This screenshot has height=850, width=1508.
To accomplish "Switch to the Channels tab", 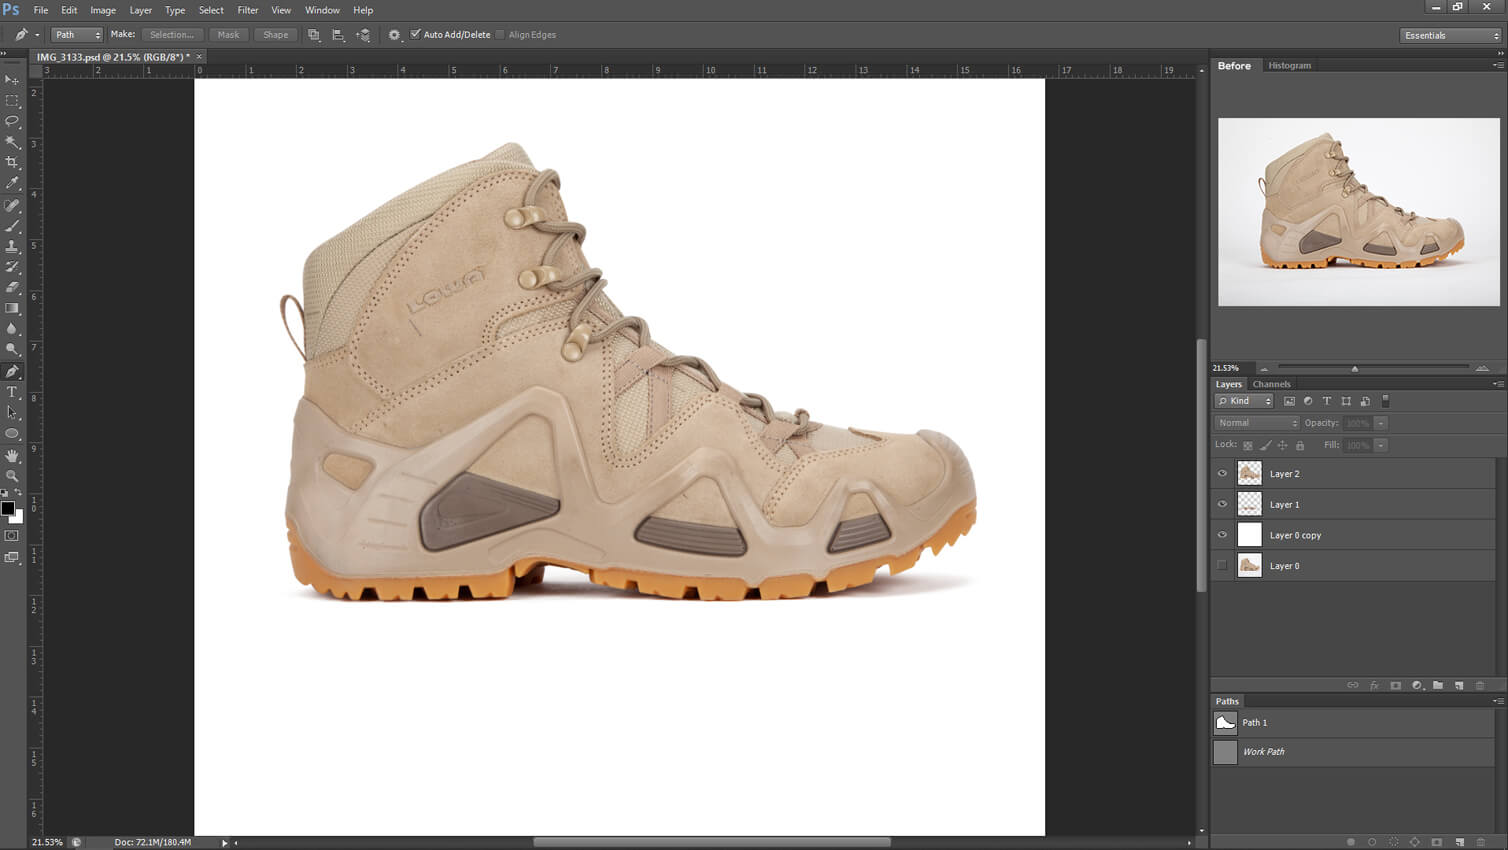I will (x=1271, y=384).
